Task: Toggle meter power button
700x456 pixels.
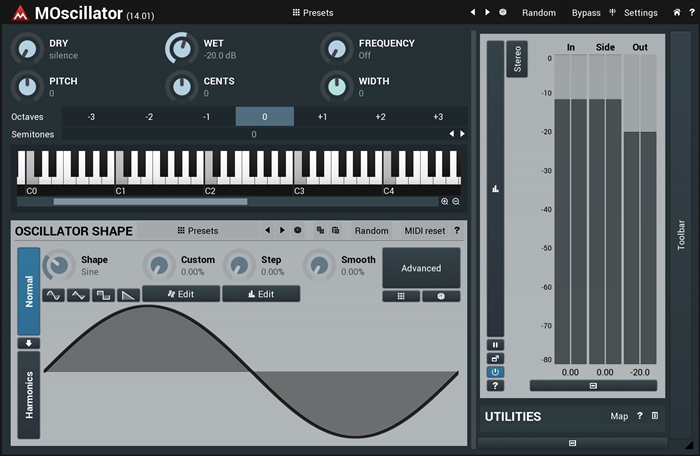Action: [x=495, y=372]
